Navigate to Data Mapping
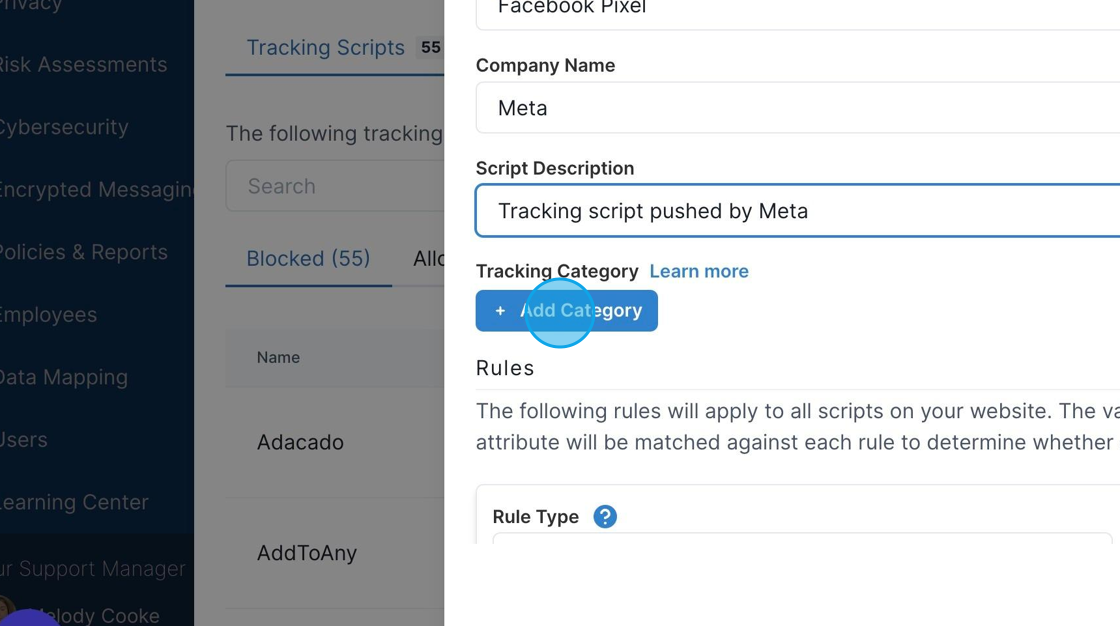 [64, 377]
